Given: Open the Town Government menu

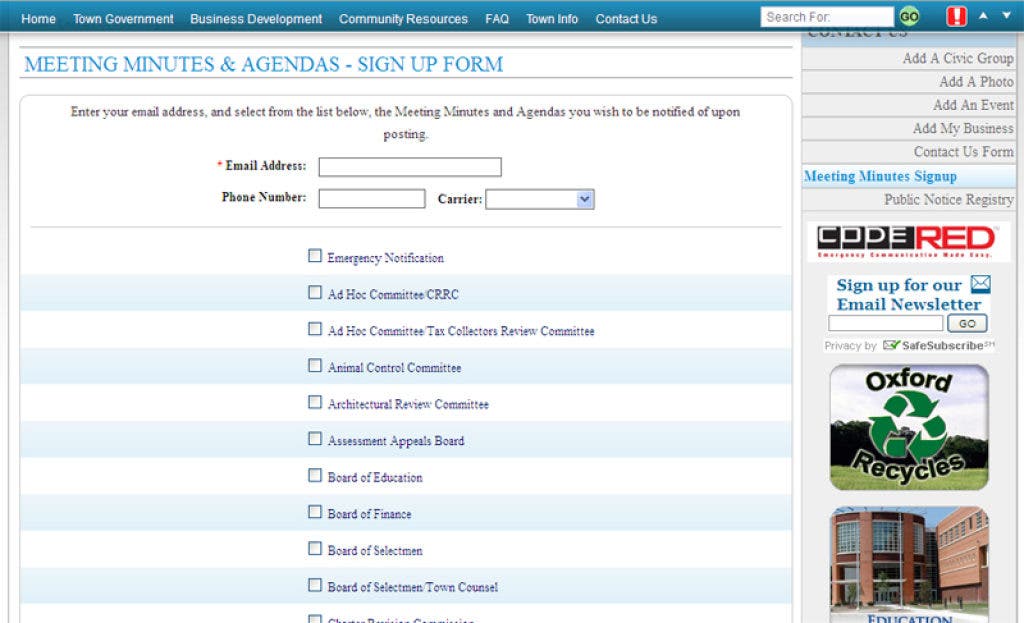Looking at the screenshot, I should point(123,19).
